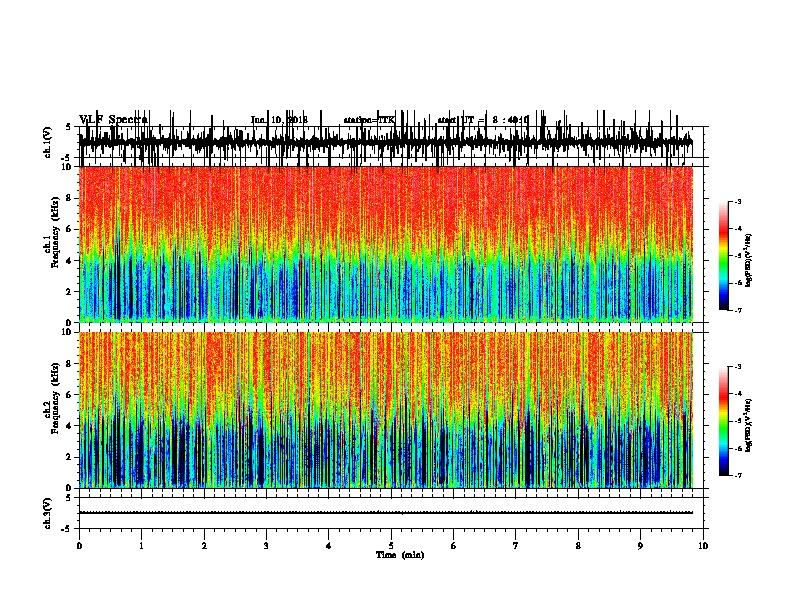Click the '1' tick on time axis
This screenshot has width=792, height=612.
pyautogui.click(x=142, y=546)
